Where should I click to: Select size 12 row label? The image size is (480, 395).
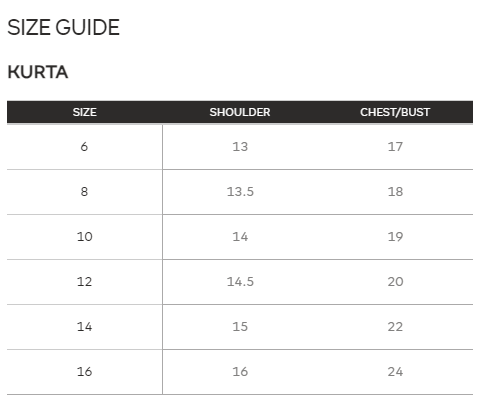click(x=85, y=282)
